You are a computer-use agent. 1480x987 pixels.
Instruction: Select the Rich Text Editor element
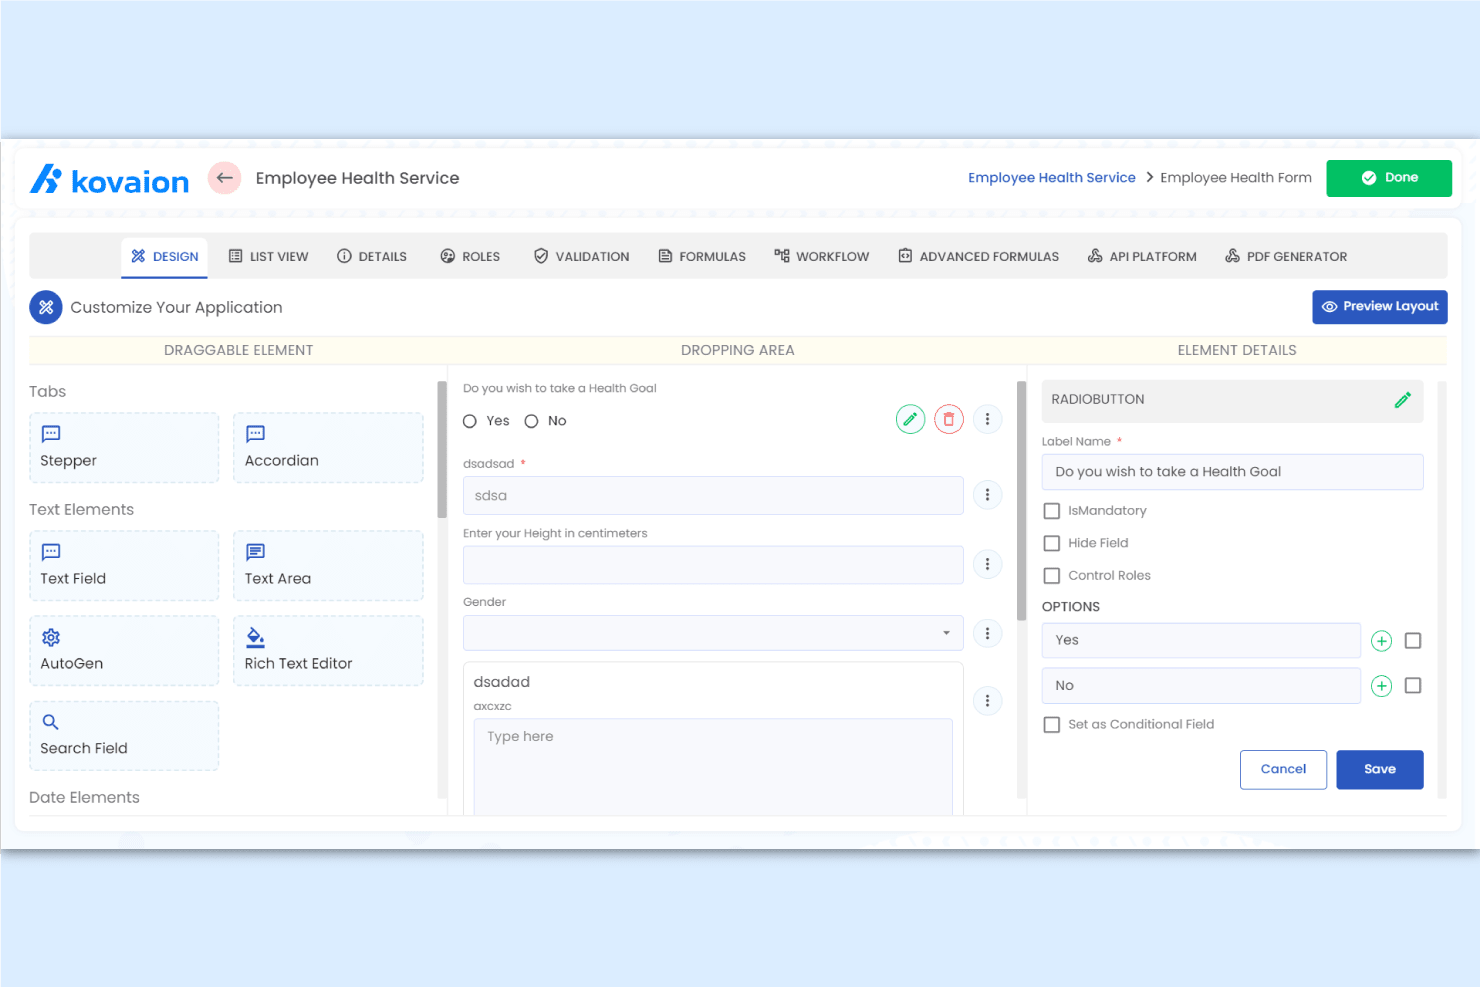(x=328, y=650)
